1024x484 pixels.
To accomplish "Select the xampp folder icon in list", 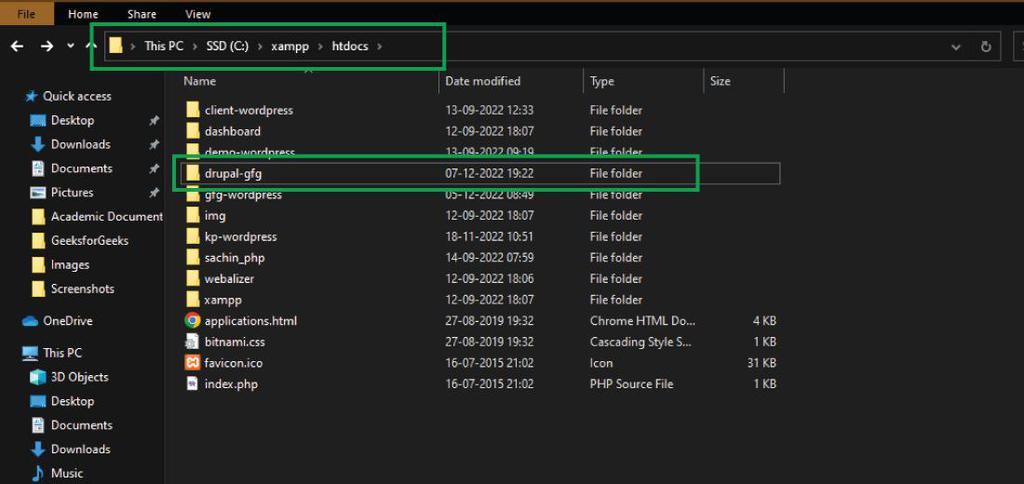I will (192, 299).
